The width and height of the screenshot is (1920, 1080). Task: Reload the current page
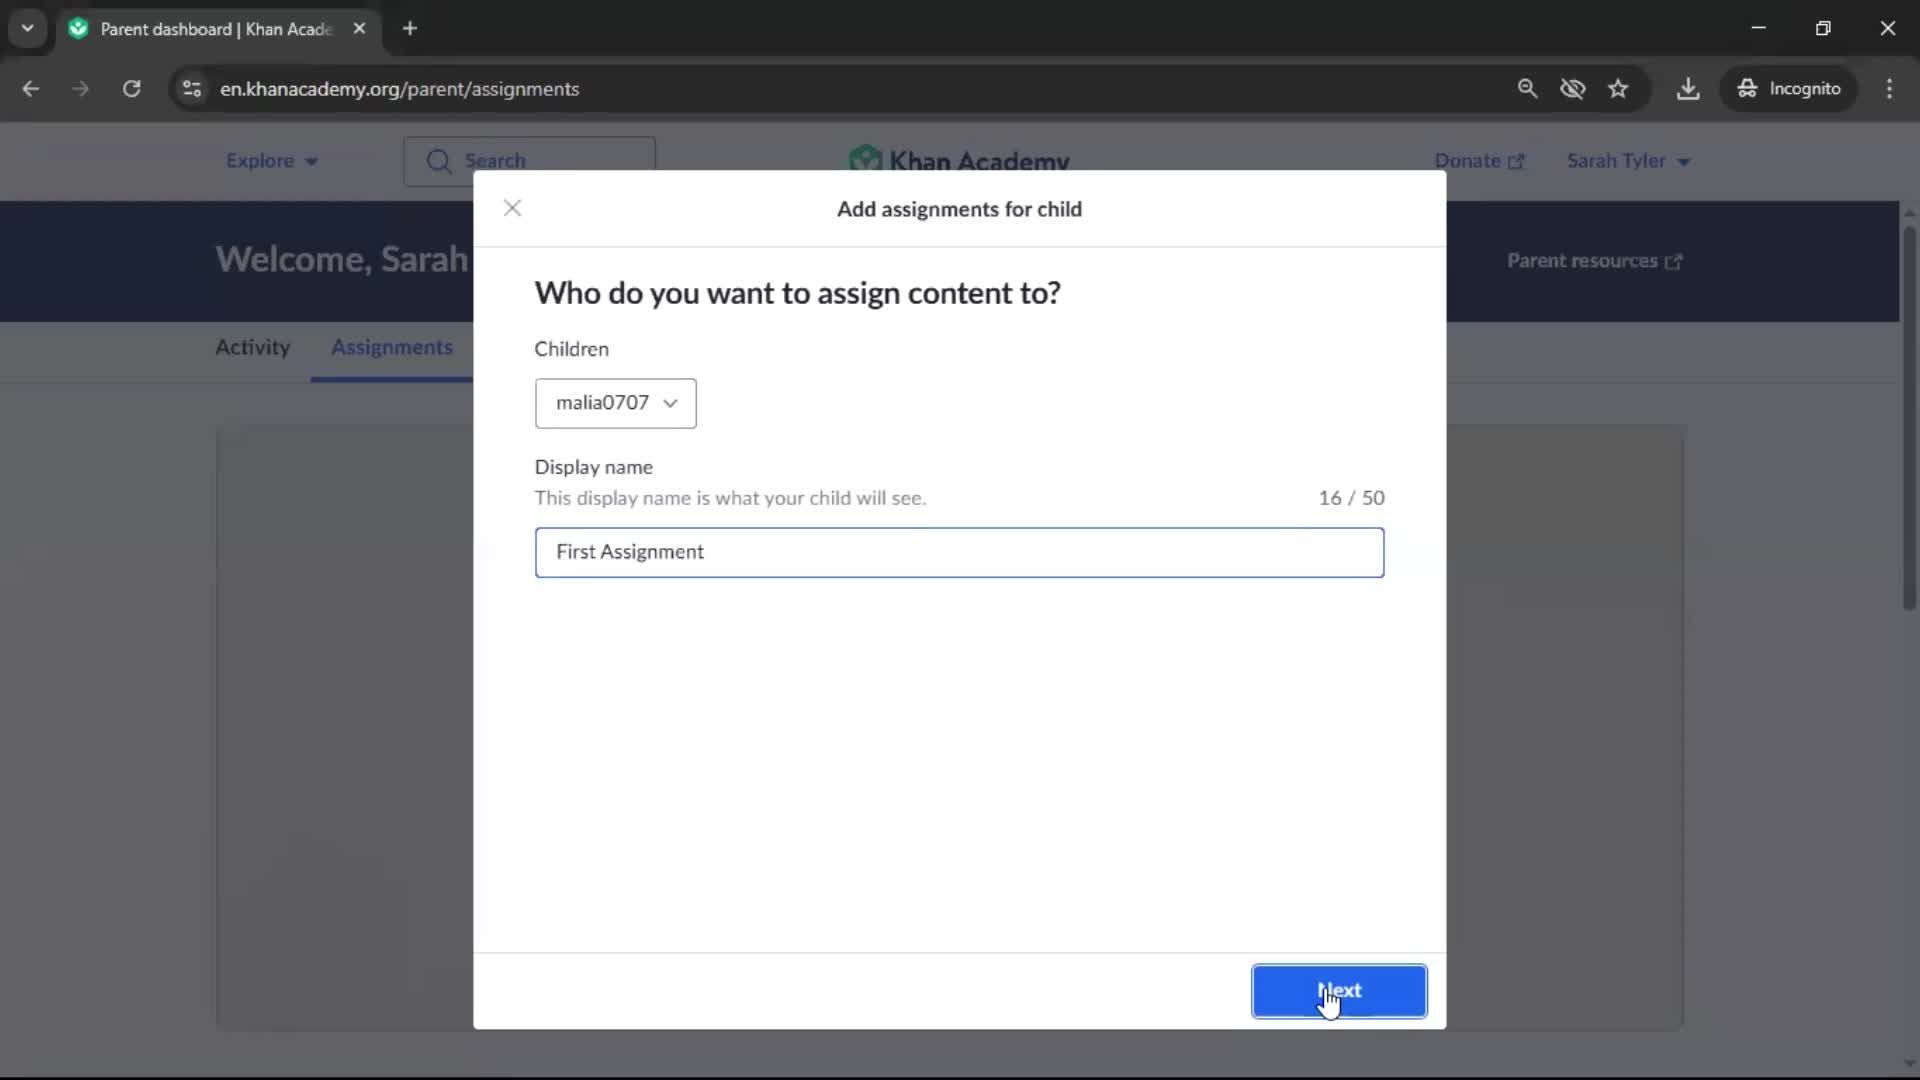click(x=131, y=89)
